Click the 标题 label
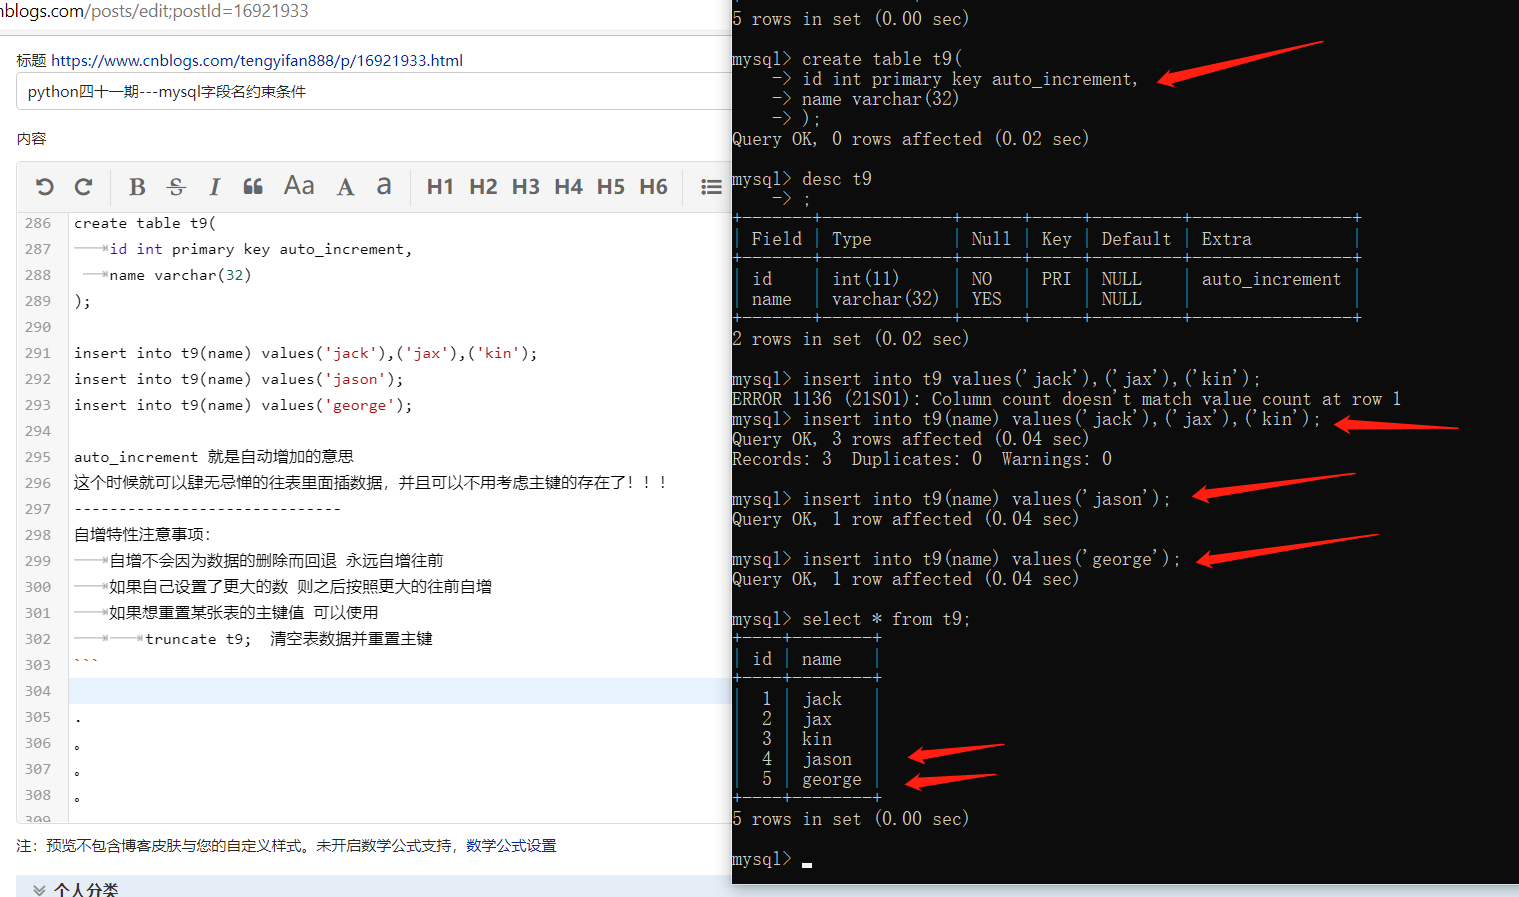The height and width of the screenshot is (897, 1519). pyautogui.click(x=31, y=60)
